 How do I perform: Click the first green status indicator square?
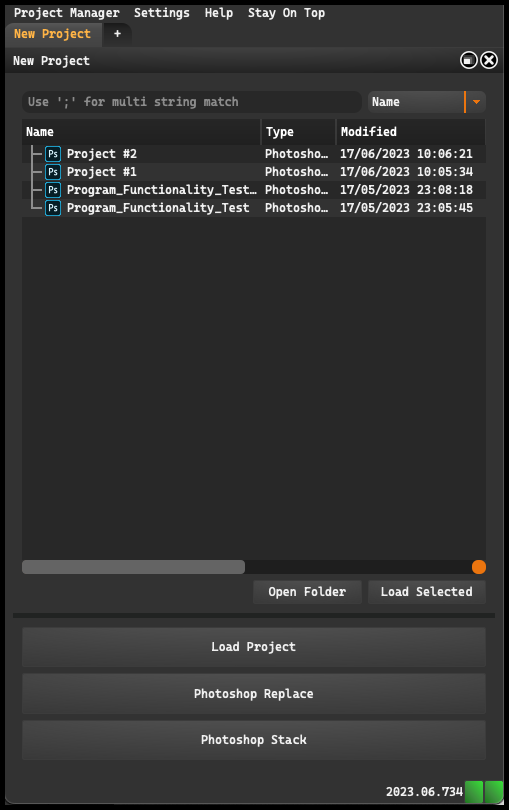pos(474,791)
